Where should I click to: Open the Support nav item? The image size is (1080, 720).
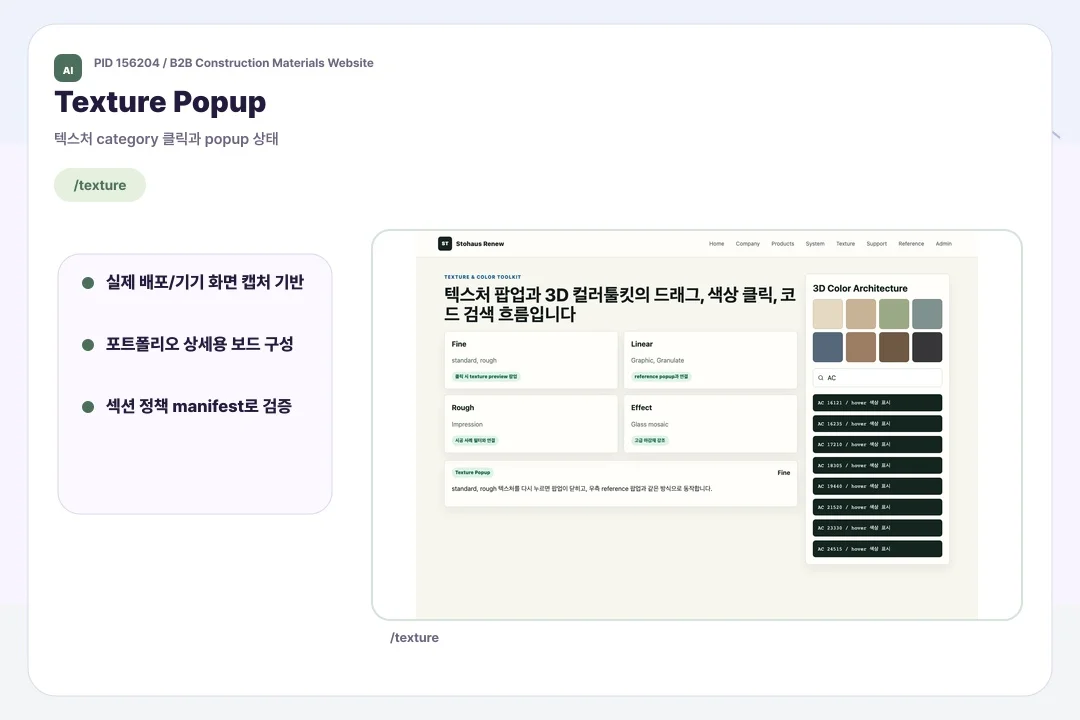877,244
